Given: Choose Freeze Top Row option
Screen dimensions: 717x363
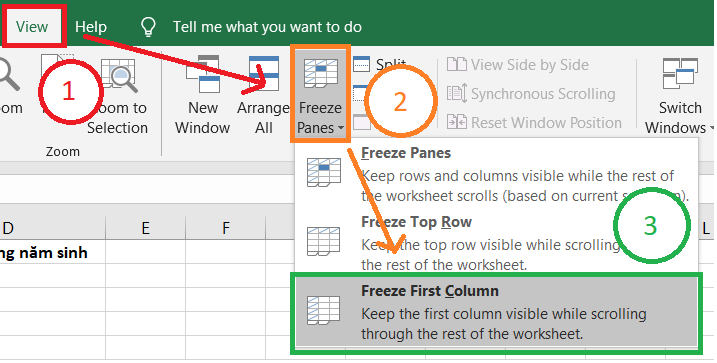Looking at the screenshot, I should click(497, 242).
